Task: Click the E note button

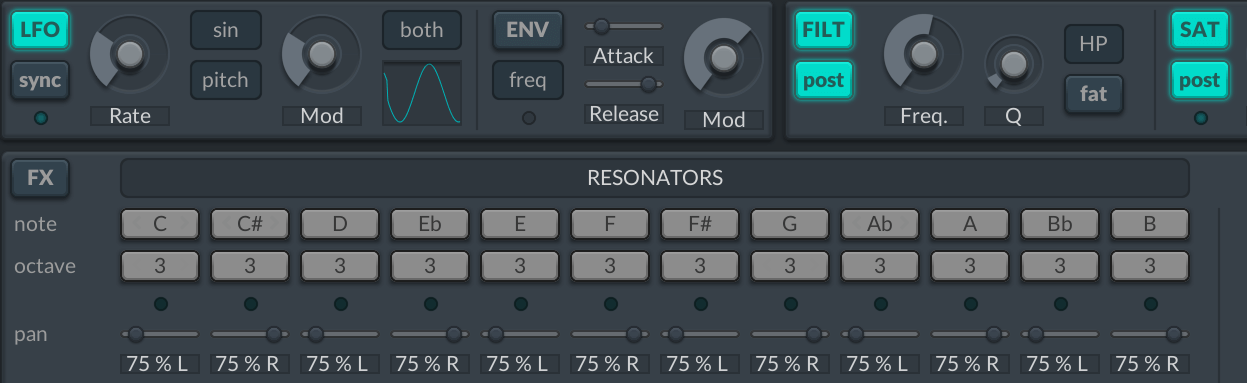Action: 520,225
